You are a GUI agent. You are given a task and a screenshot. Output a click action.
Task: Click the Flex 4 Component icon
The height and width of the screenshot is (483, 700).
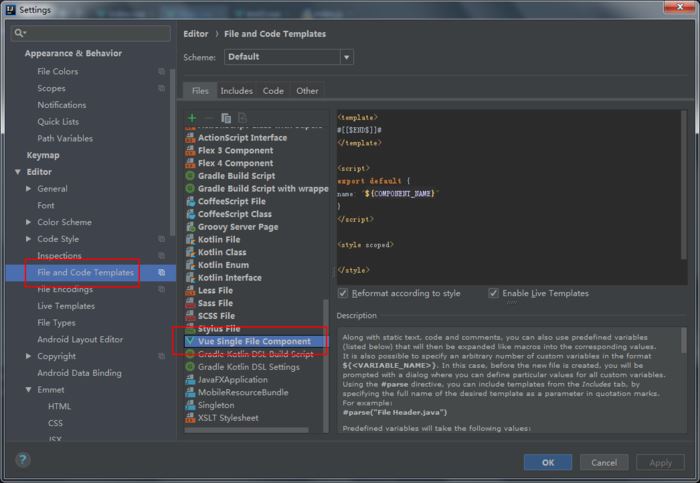click(x=191, y=163)
